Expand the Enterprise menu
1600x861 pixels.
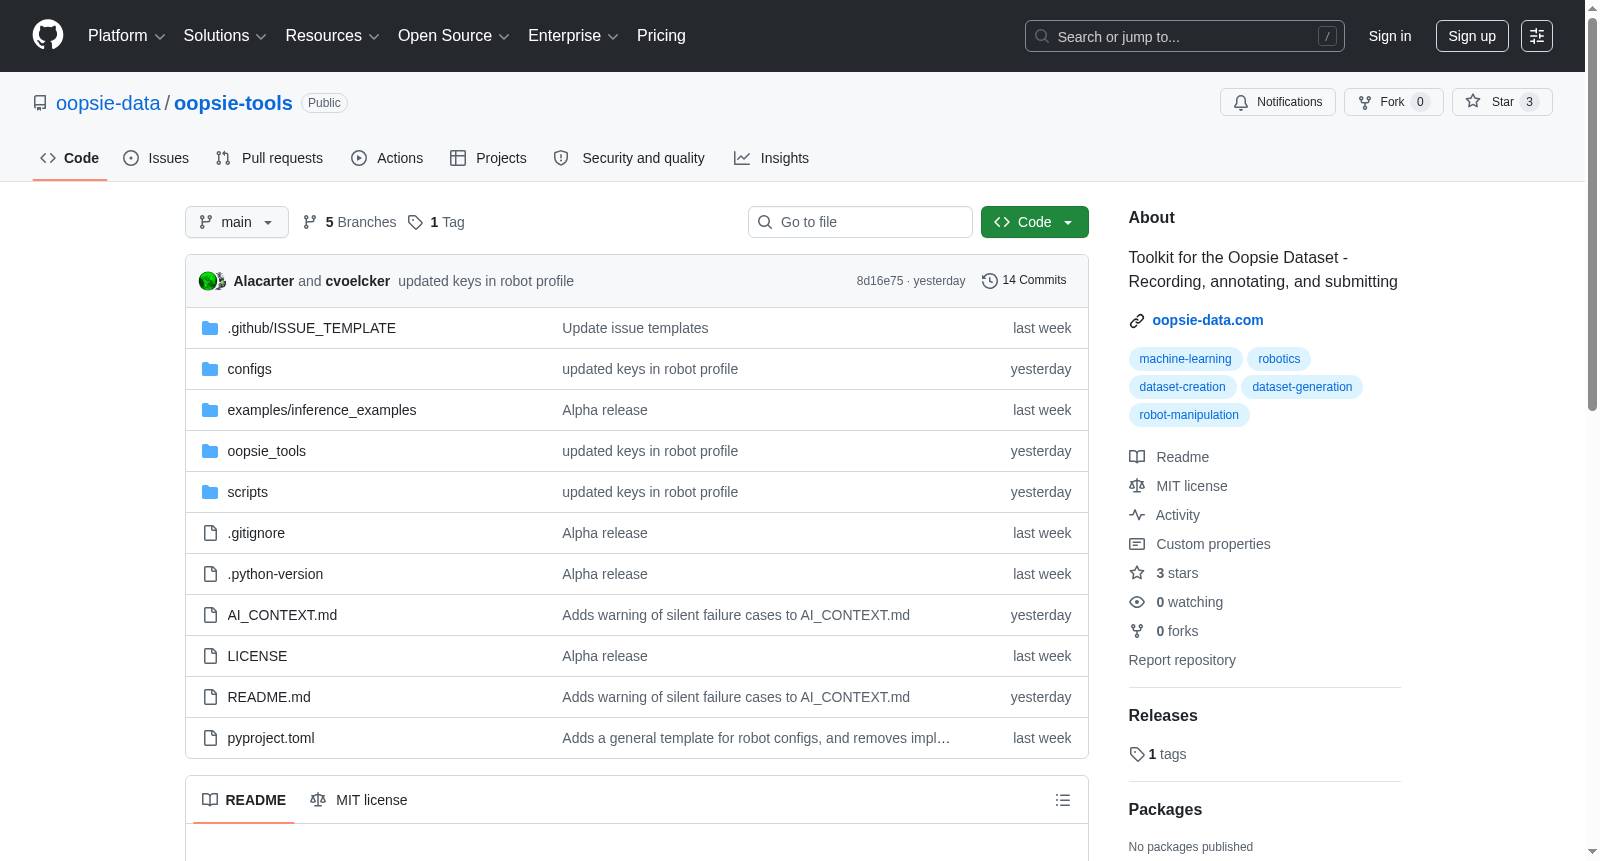point(573,36)
